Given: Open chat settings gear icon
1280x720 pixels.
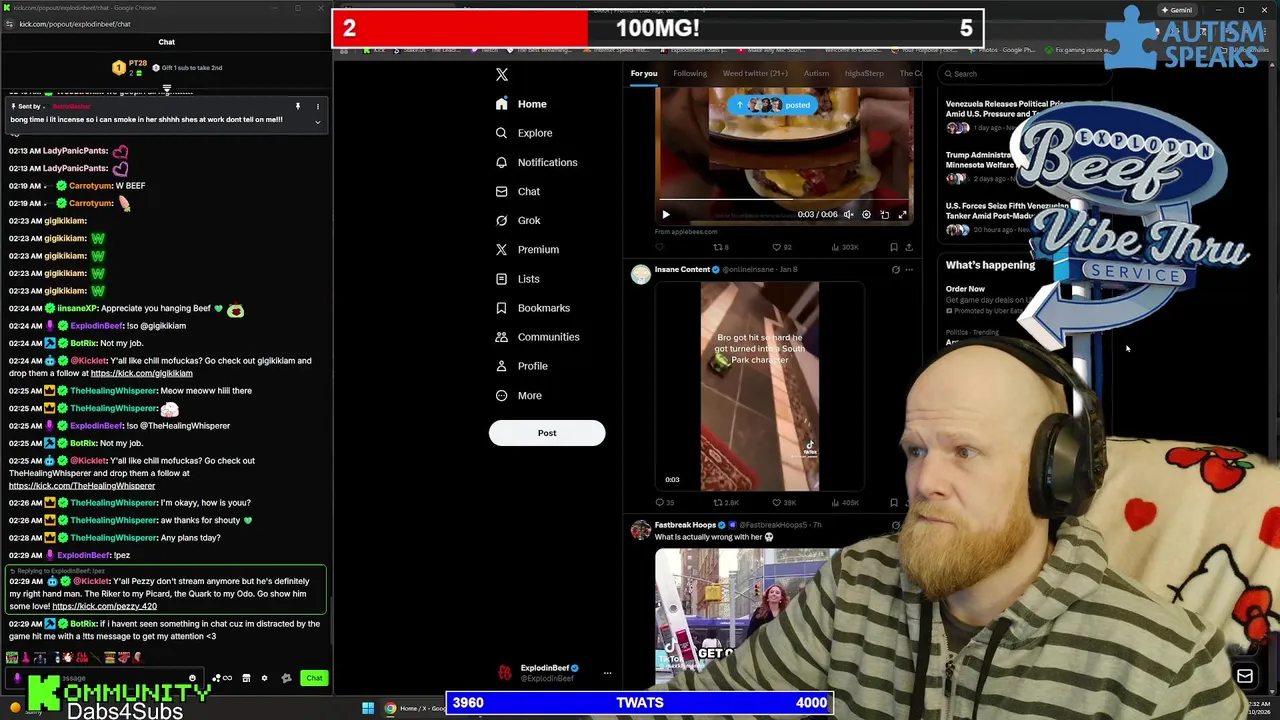Looking at the screenshot, I should 264,678.
